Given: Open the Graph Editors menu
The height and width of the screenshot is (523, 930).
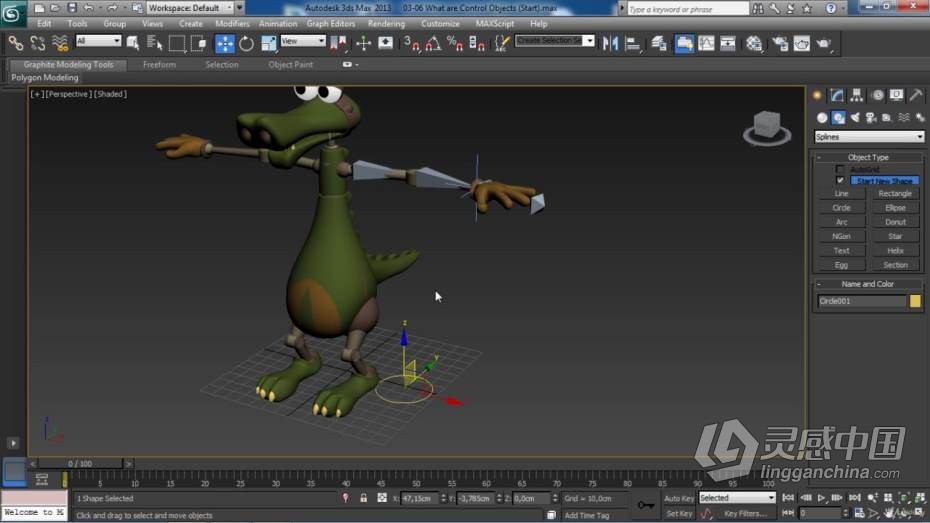Looking at the screenshot, I should point(330,24).
